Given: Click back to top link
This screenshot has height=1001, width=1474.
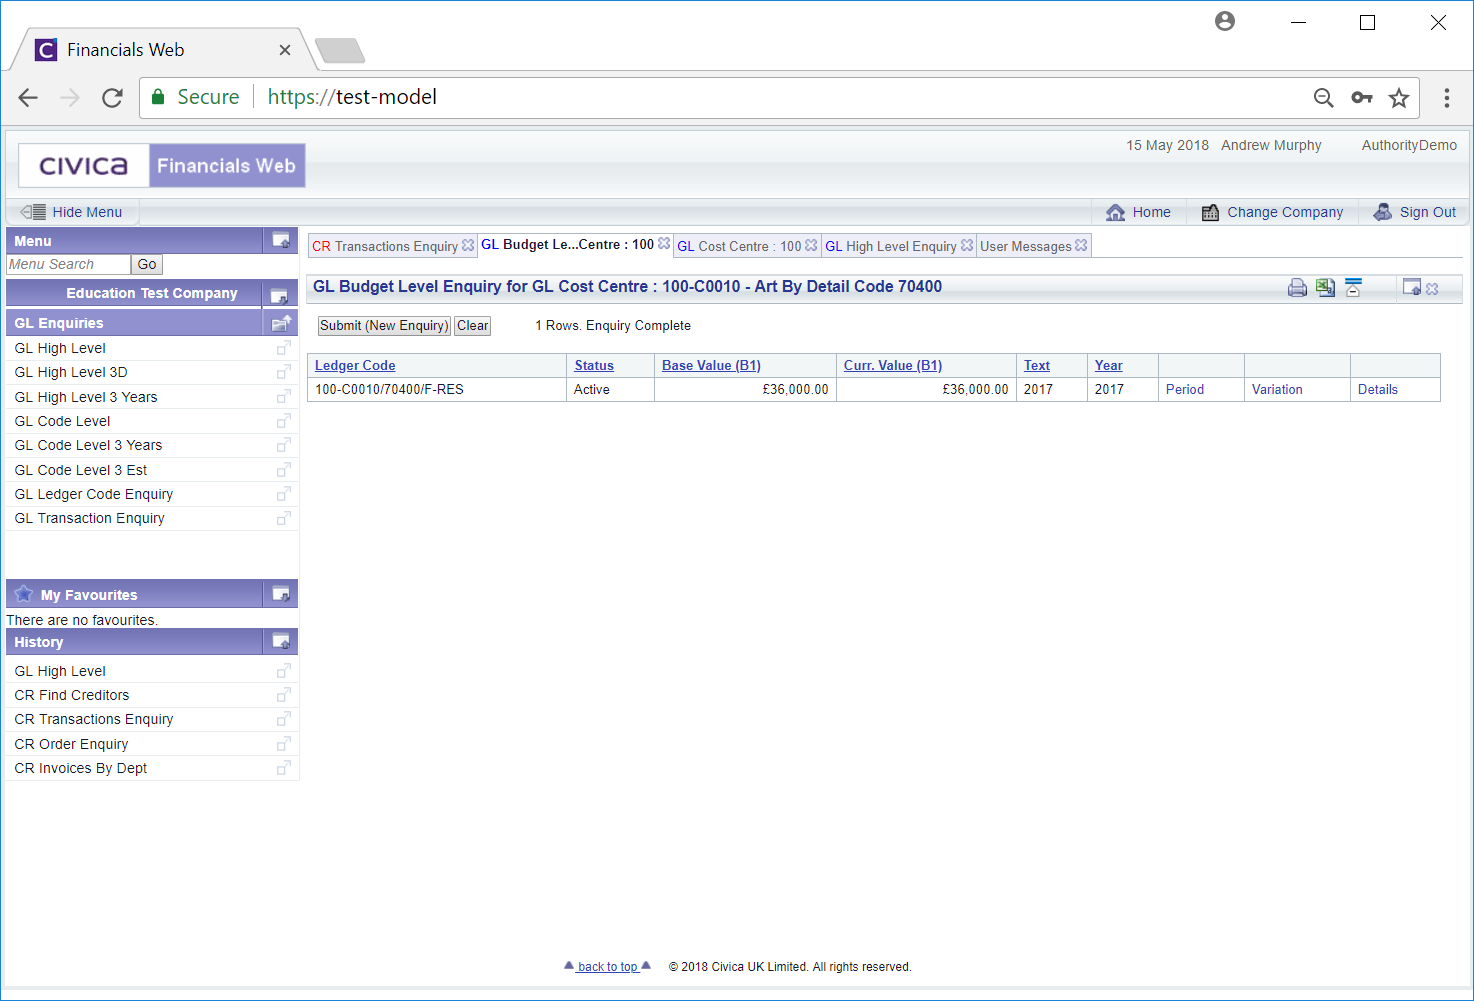Looking at the screenshot, I should coord(608,967).
